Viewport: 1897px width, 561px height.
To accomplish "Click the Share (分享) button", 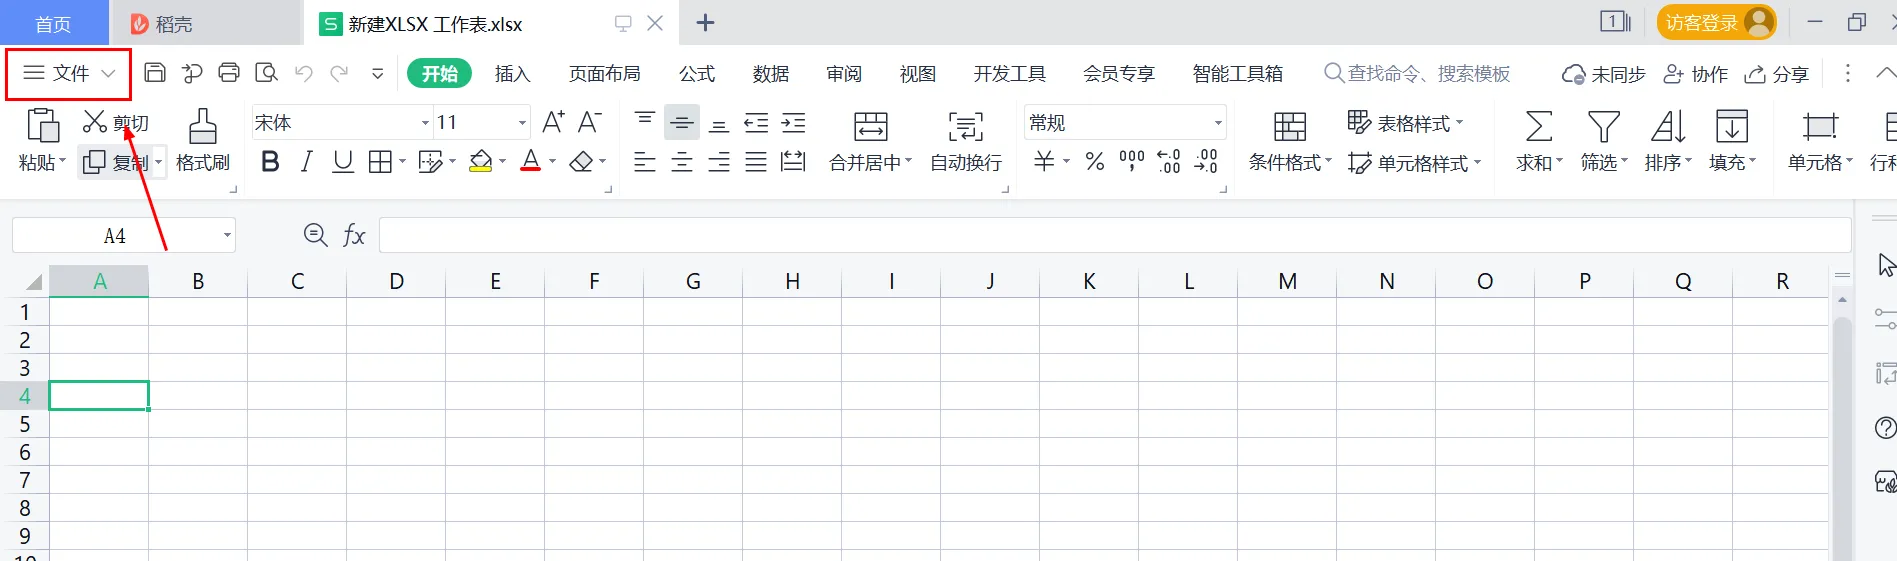I will 1777,74.
